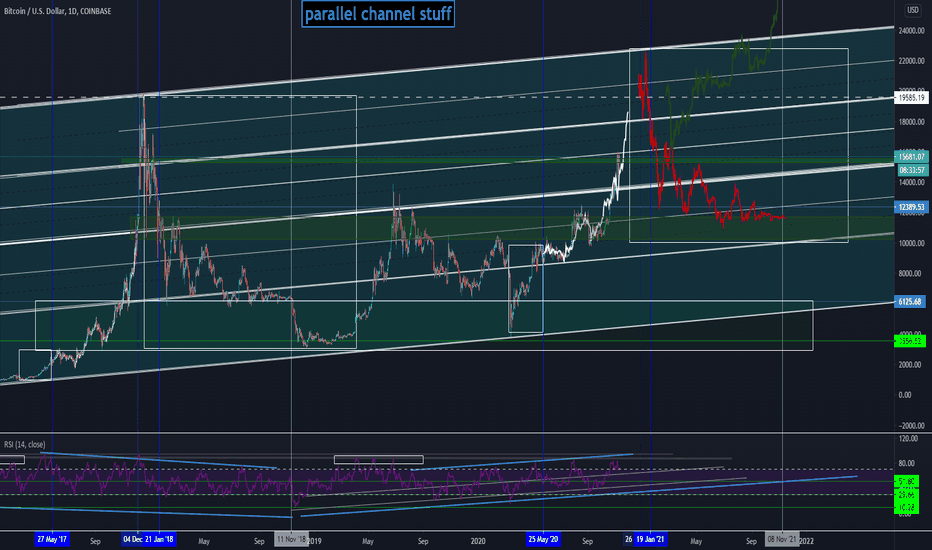Click the 2019 label on time axis
This screenshot has width=932, height=550.
[x=314, y=541]
